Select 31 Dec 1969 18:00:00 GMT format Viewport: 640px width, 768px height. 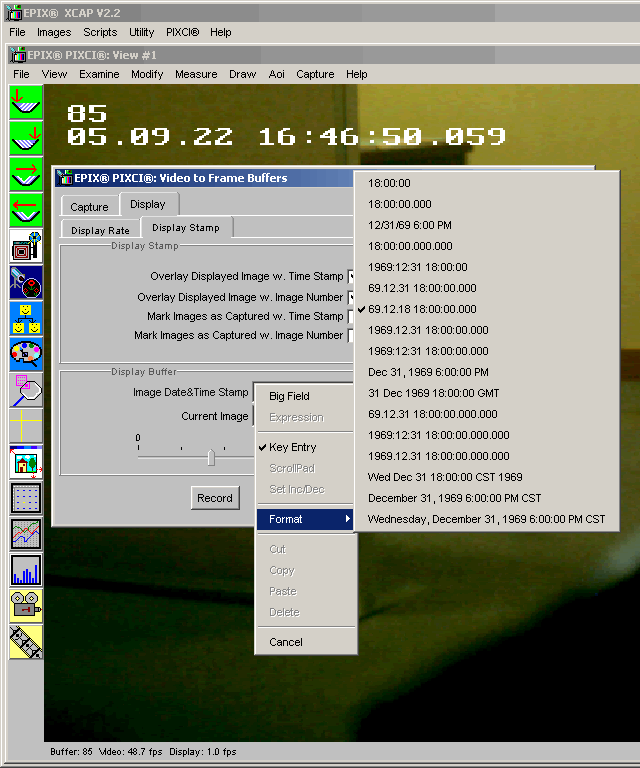pos(487,393)
